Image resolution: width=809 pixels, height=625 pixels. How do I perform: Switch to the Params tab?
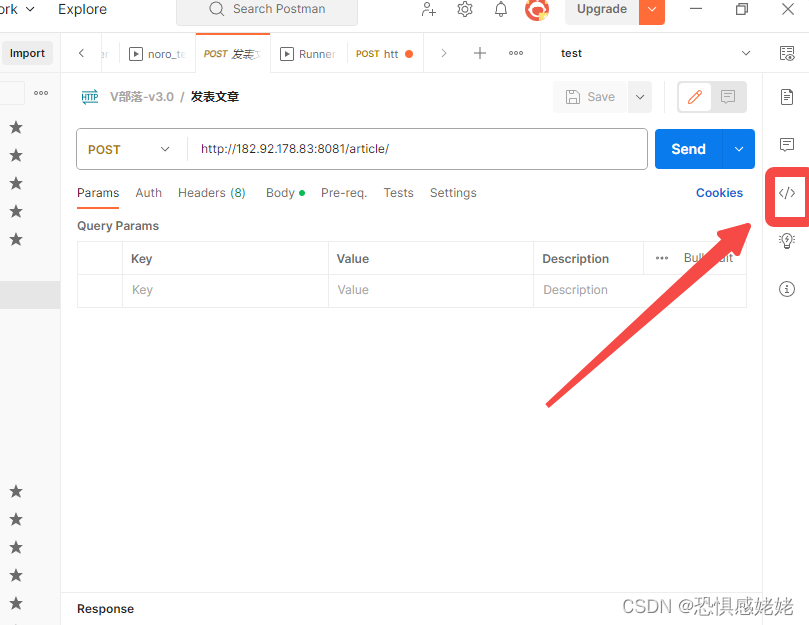click(x=98, y=193)
